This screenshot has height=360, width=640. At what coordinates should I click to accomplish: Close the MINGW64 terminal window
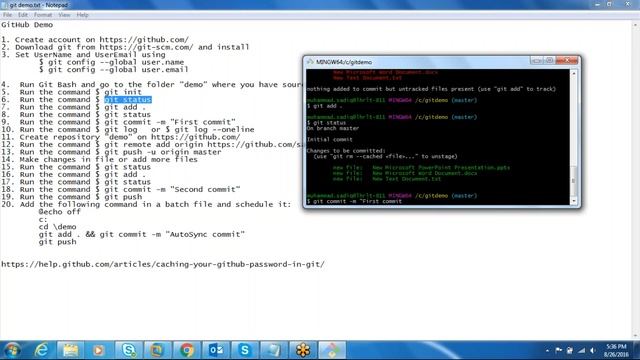click(x=567, y=60)
